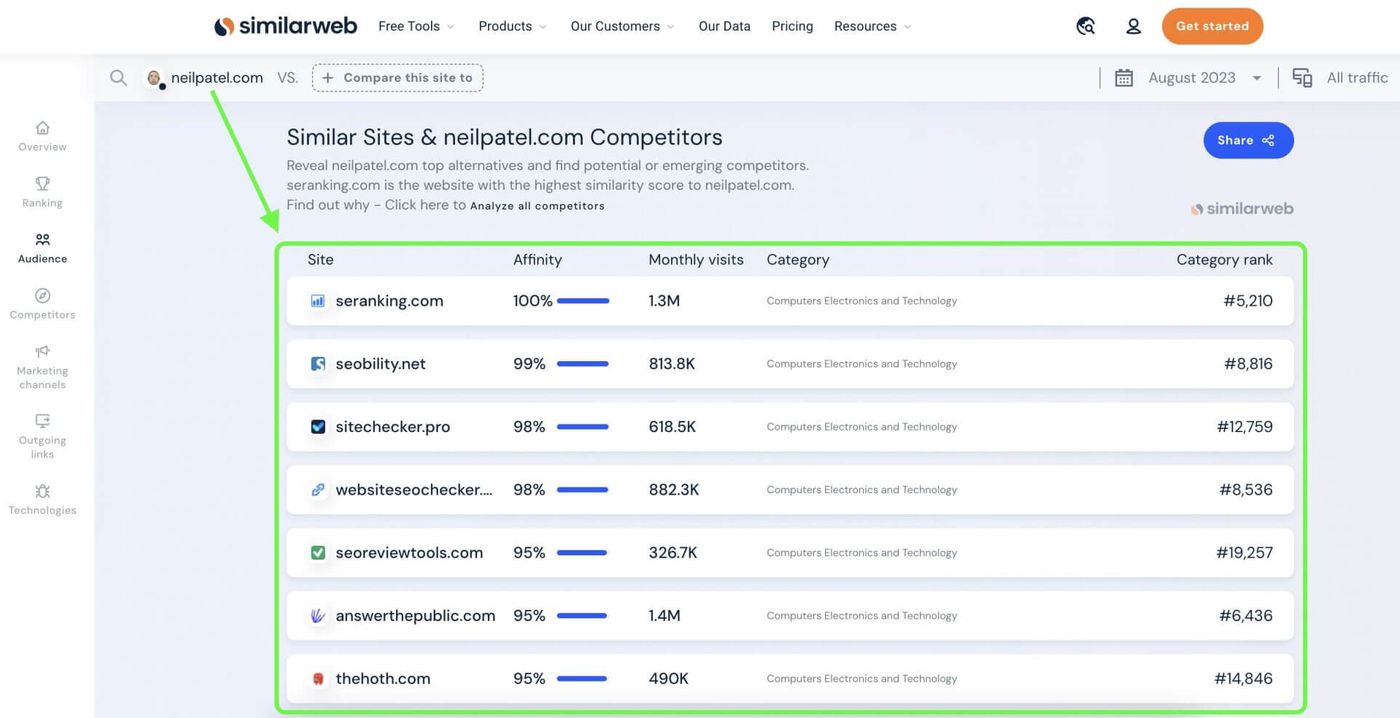The height and width of the screenshot is (718, 1400).
Task: Open the seobility.net site link
Action: click(380, 364)
